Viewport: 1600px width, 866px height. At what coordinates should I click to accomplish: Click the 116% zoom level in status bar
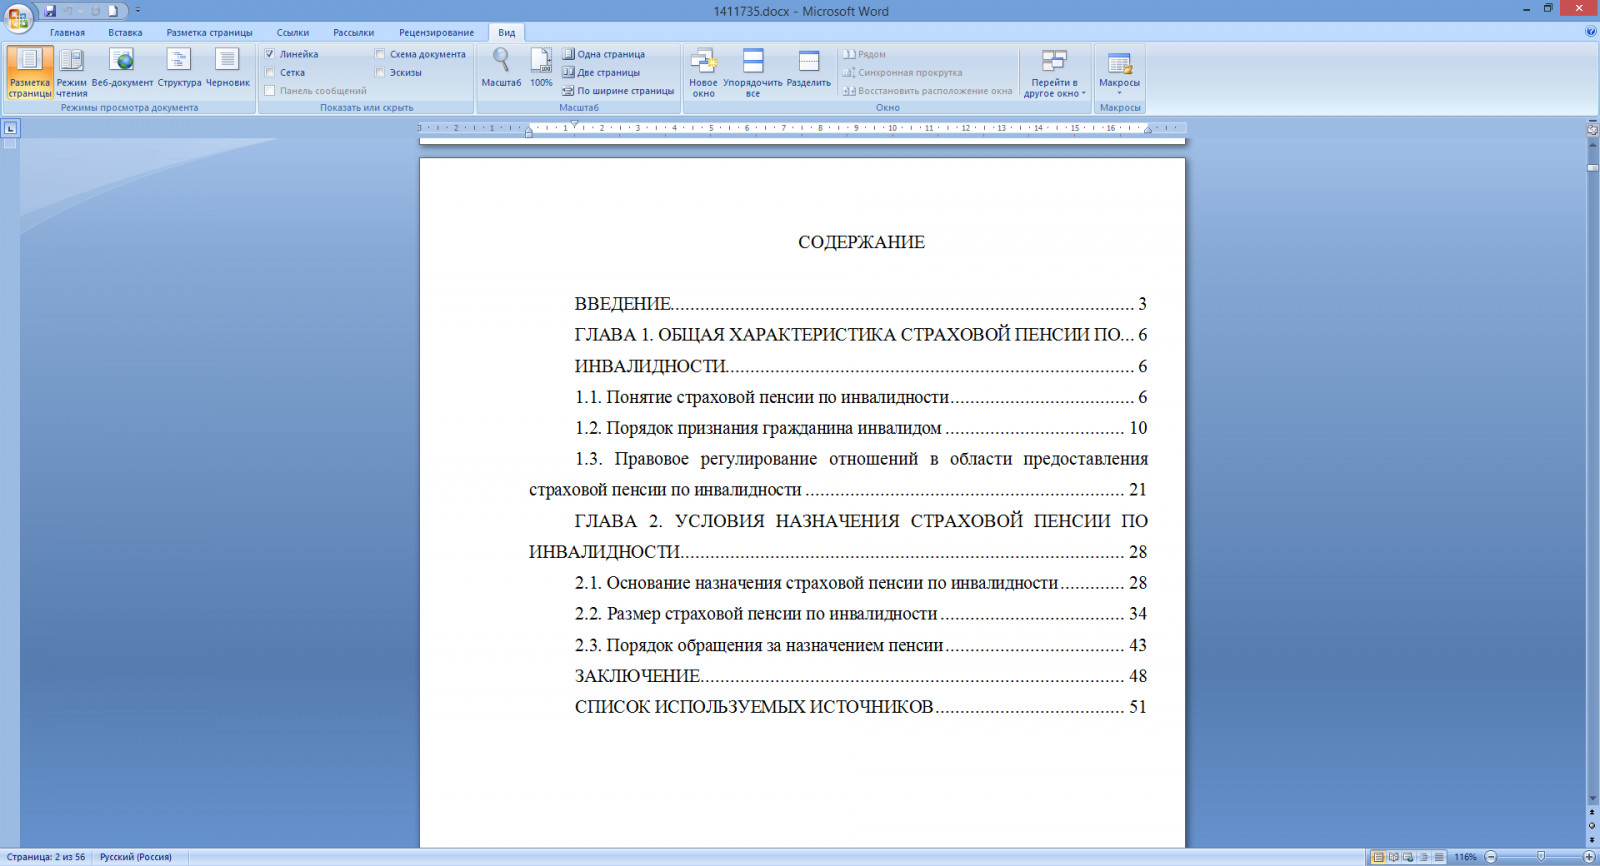point(1465,857)
